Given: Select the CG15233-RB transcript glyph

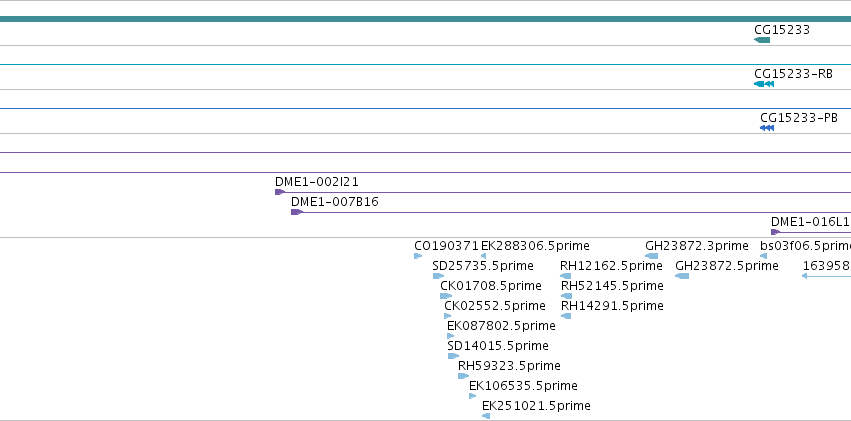Looking at the screenshot, I should pyautogui.click(x=764, y=84).
